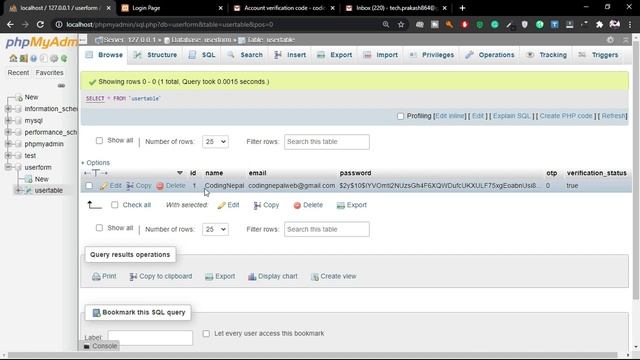Open the Insert tab
640x360 pixels.
[x=290, y=55]
